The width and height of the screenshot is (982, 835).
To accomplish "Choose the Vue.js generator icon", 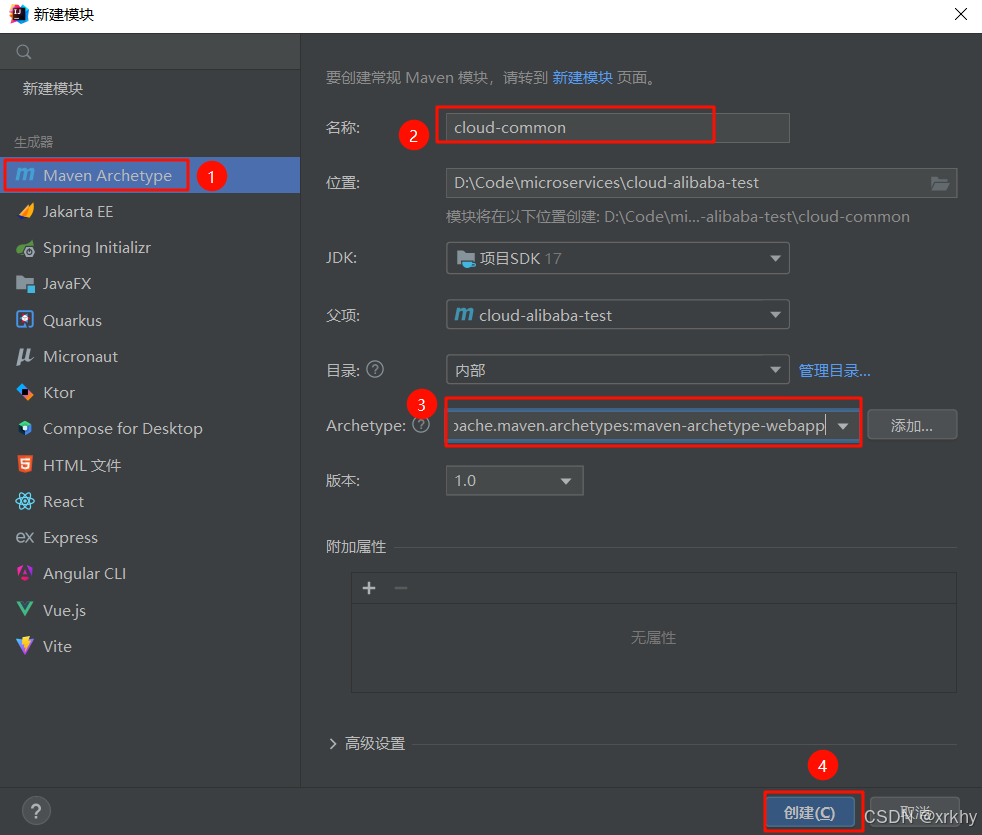I will click(25, 609).
